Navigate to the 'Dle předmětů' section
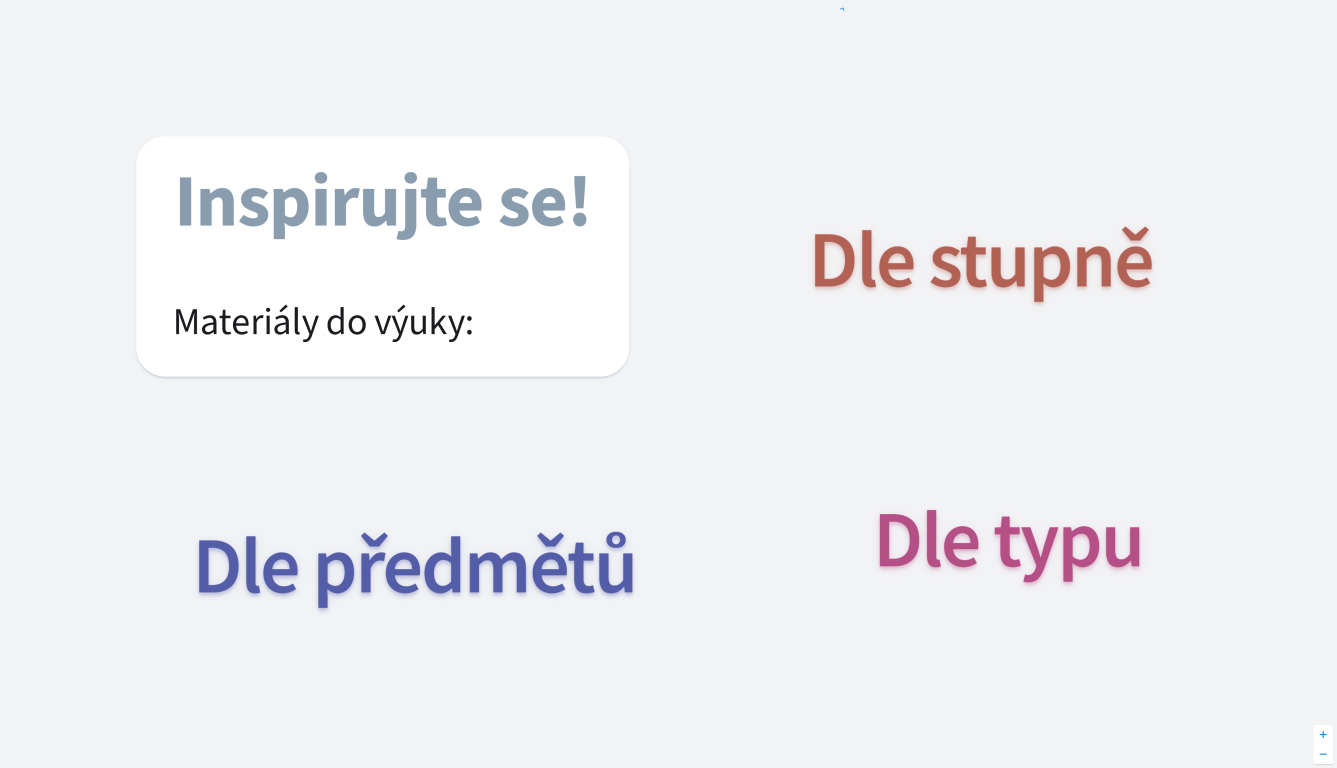Image resolution: width=1337 pixels, height=768 pixels. point(414,565)
